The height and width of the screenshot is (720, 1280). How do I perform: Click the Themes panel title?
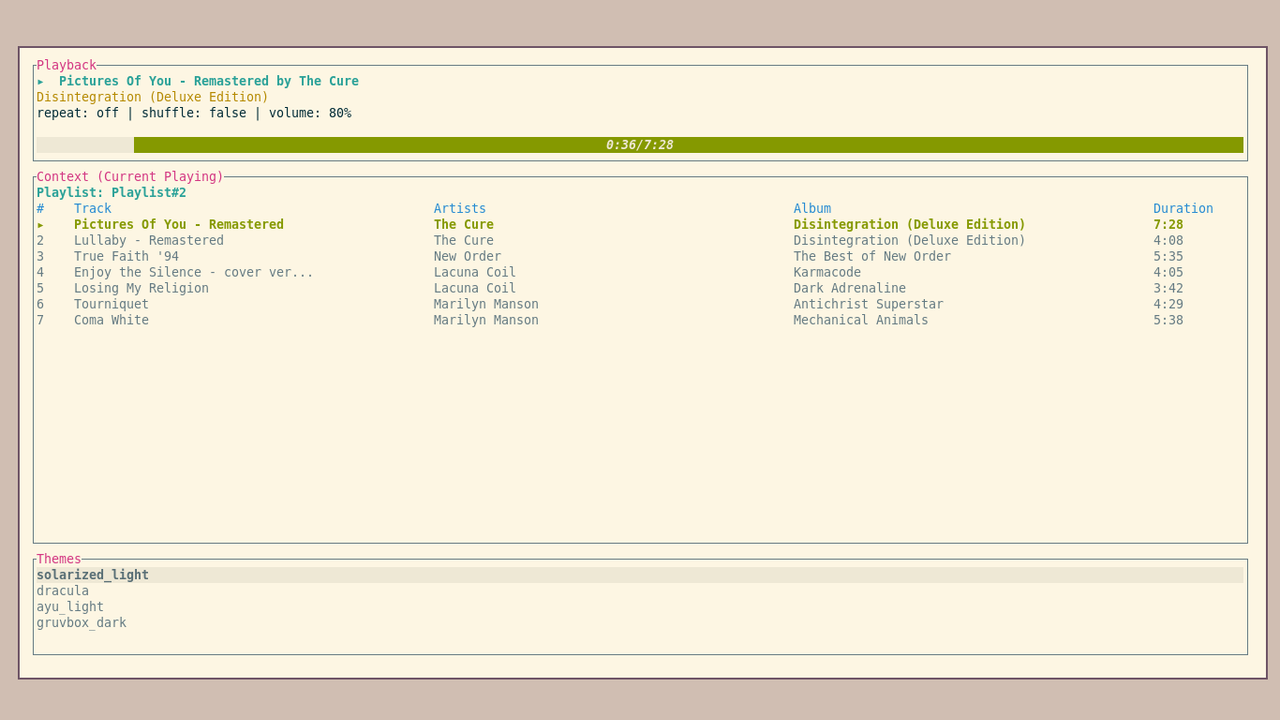[x=59, y=559]
